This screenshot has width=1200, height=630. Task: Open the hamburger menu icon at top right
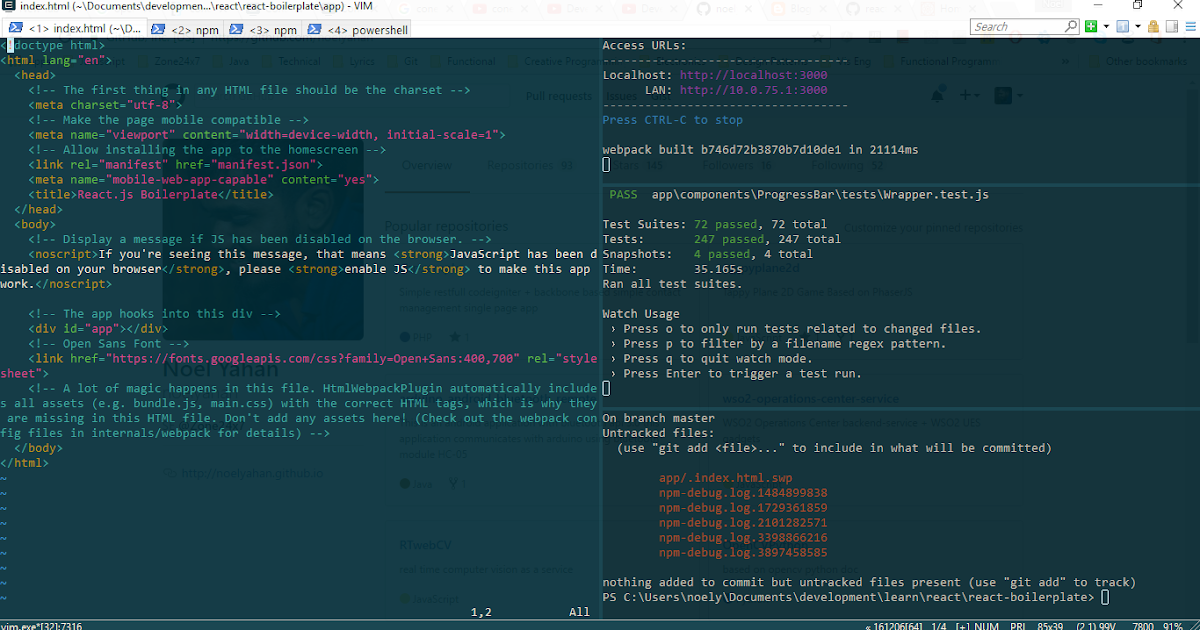tap(1191, 26)
